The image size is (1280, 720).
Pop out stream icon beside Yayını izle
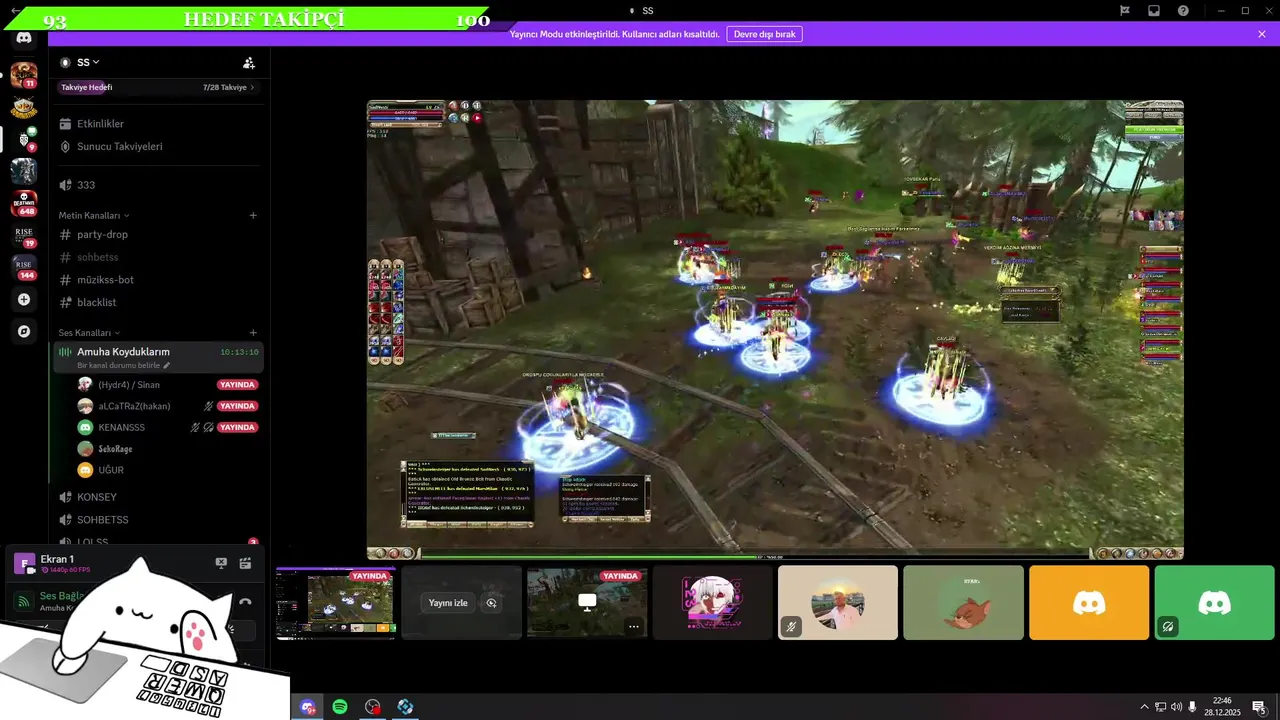point(491,603)
